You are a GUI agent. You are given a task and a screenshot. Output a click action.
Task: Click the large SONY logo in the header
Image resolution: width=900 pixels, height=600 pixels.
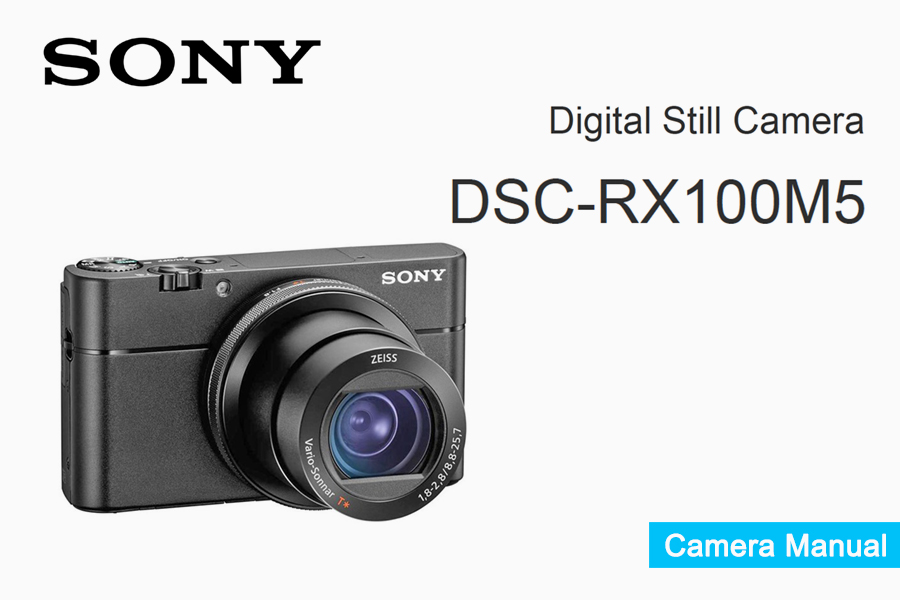coord(181,61)
